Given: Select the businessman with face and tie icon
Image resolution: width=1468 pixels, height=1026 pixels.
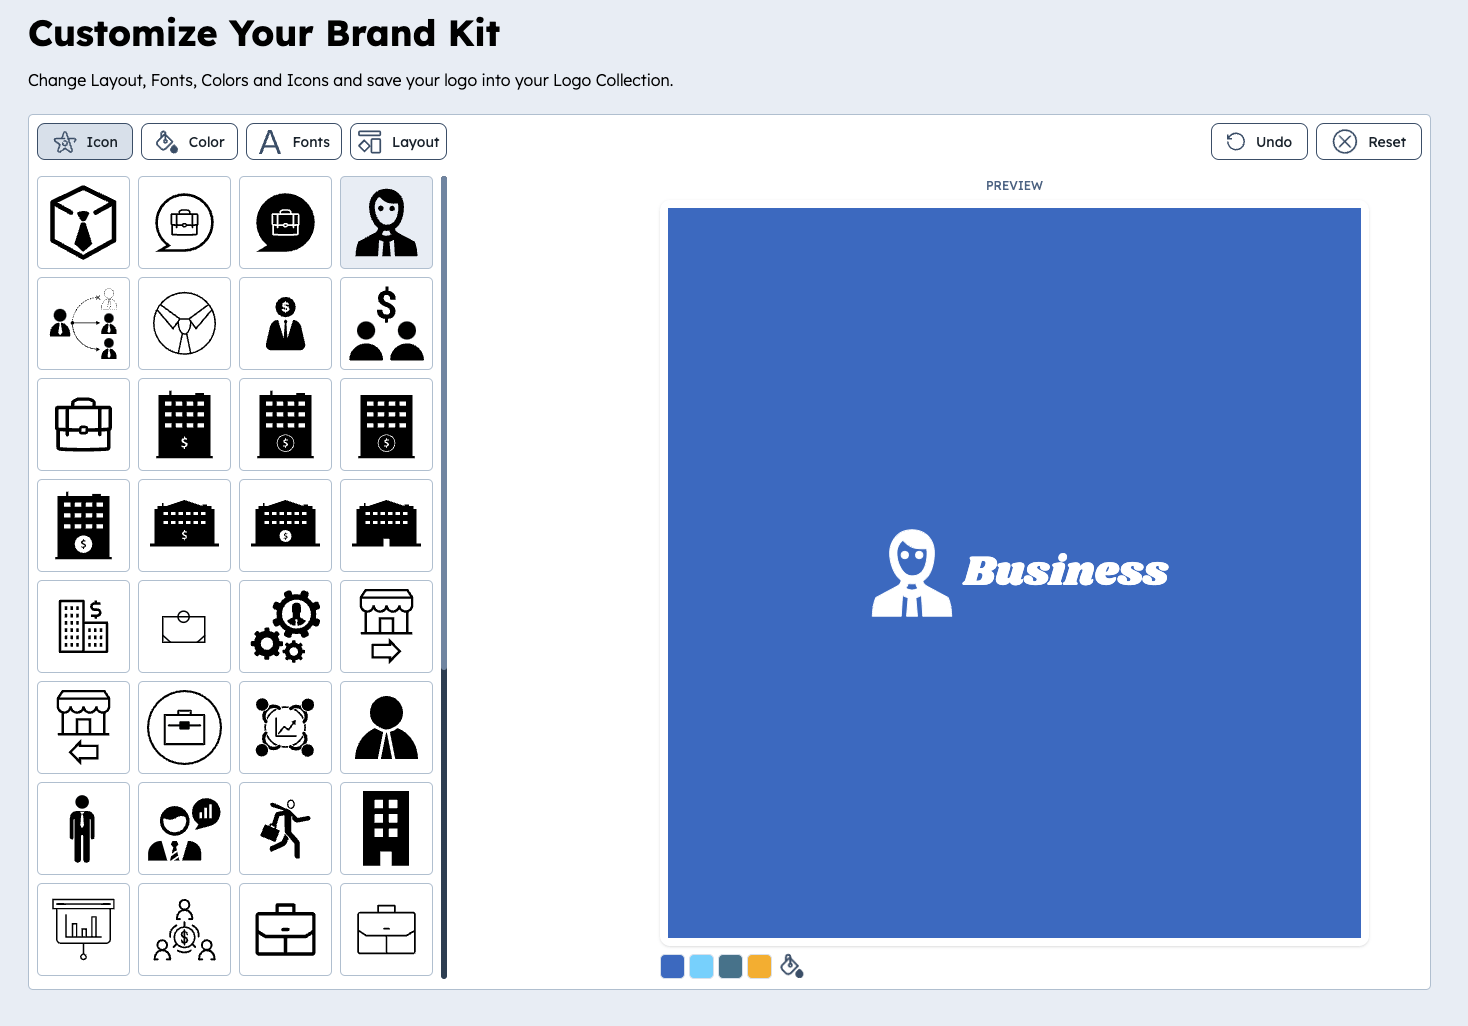Looking at the screenshot, I should point(386,223).
